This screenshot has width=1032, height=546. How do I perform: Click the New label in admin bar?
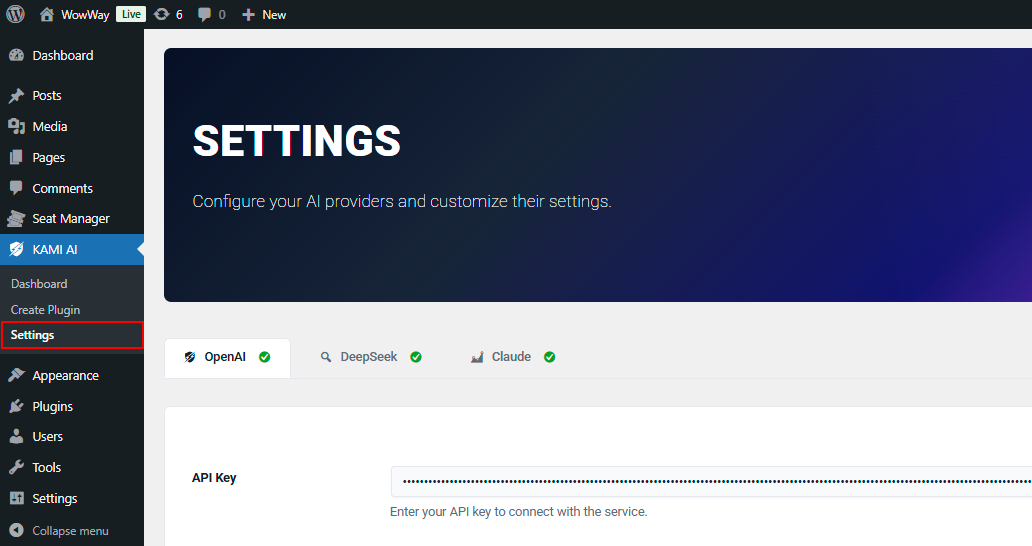pos(274,14)
